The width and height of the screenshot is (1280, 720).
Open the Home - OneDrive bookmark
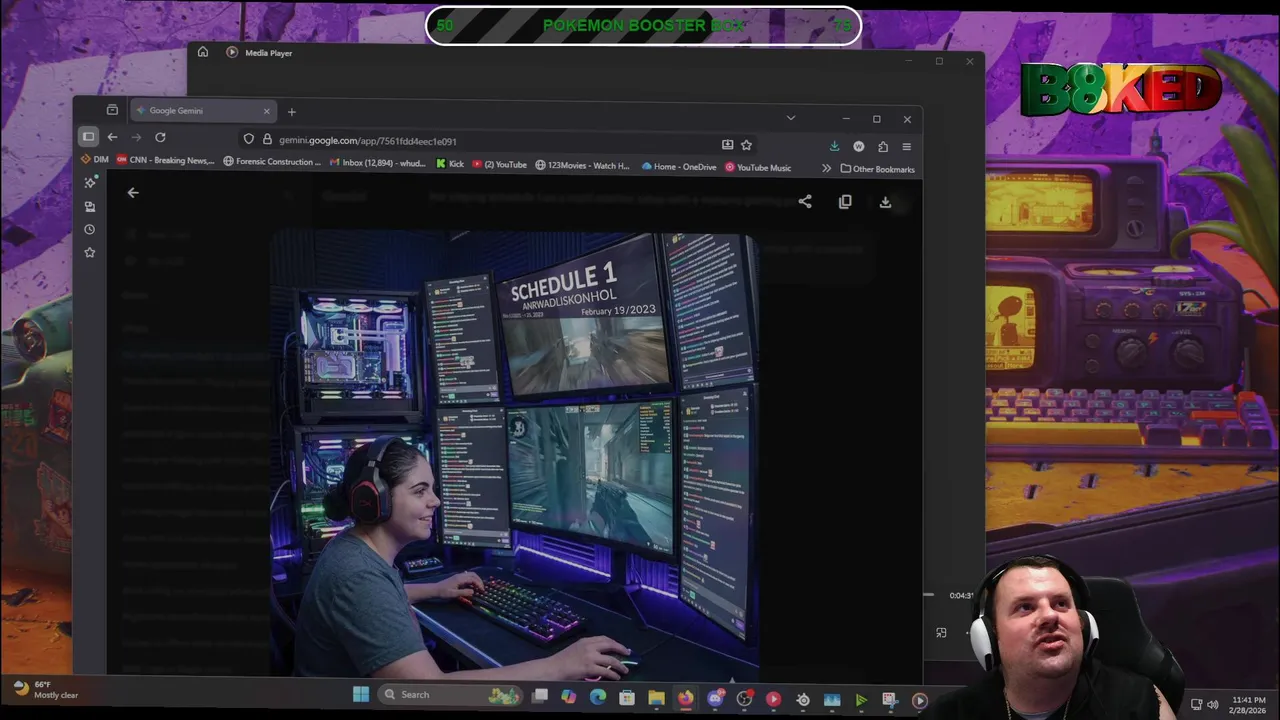[679, 167]
